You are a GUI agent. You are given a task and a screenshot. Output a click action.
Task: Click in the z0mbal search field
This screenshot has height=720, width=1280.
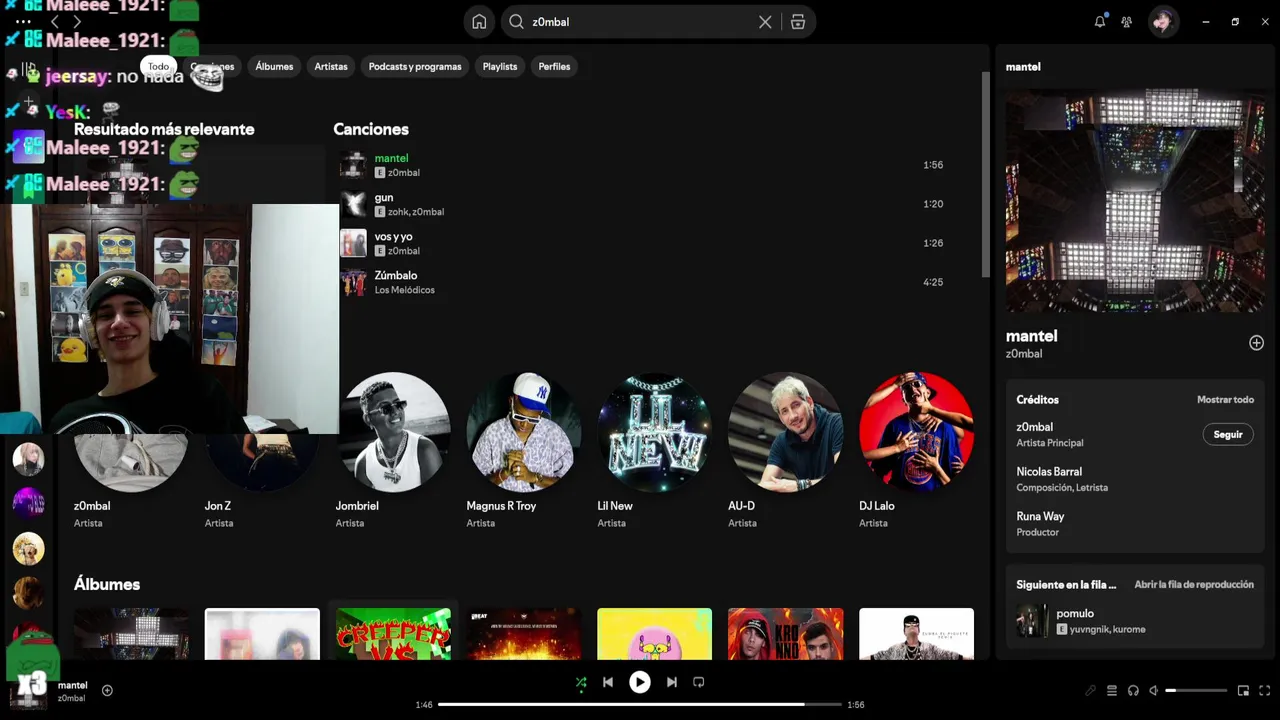pyautogui.click(x=640, y=22)
